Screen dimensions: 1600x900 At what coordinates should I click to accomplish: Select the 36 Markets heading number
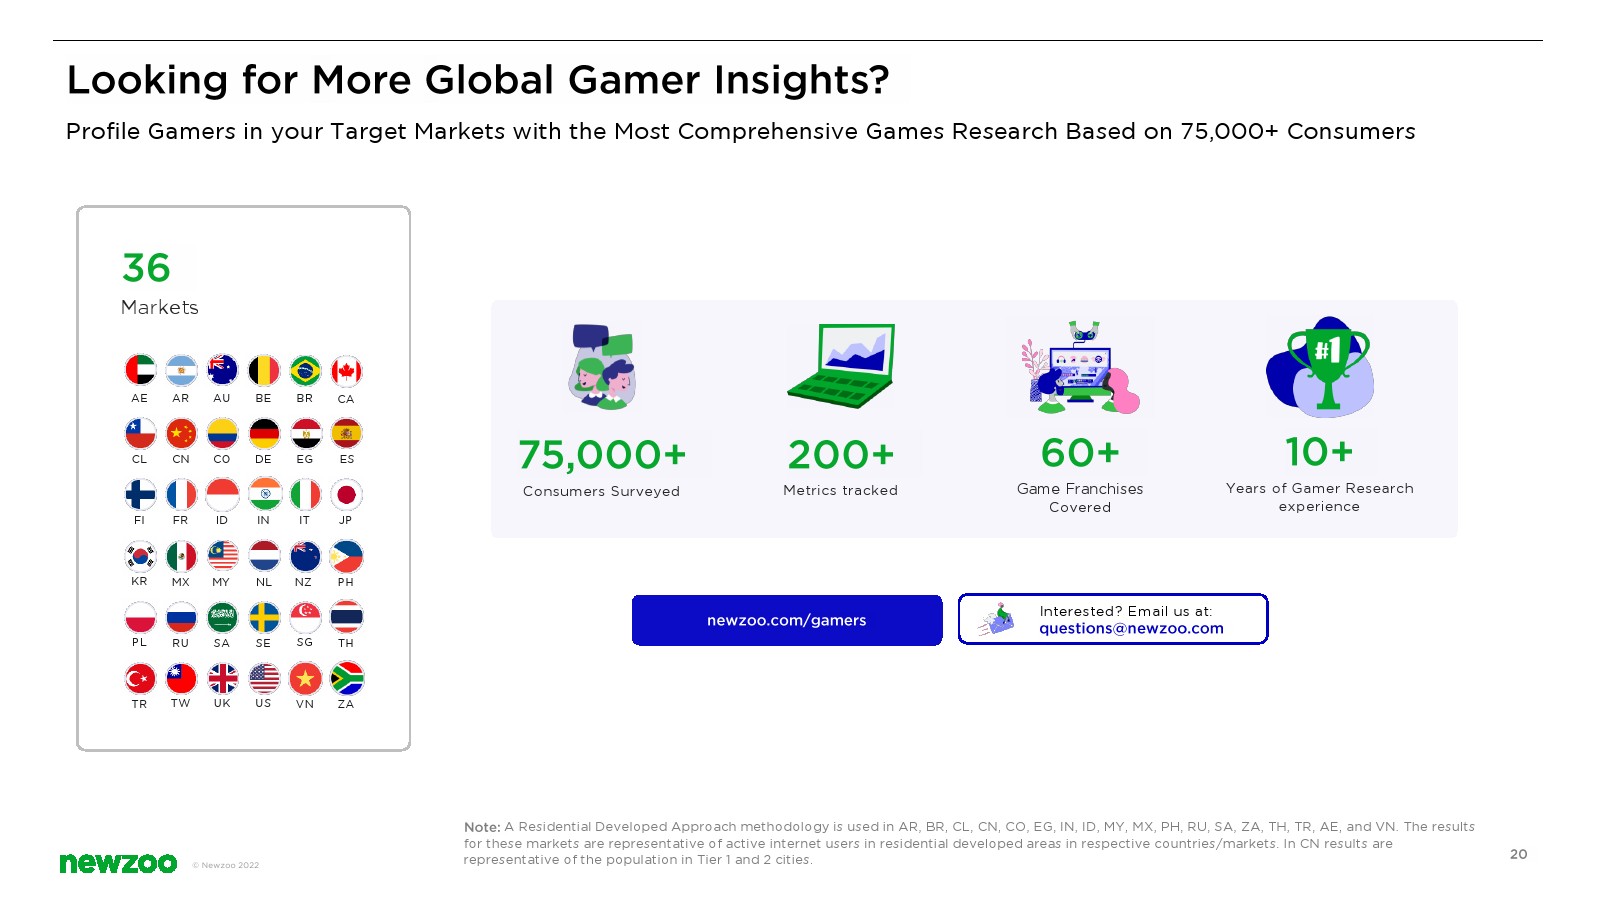(x=146, y=268)
